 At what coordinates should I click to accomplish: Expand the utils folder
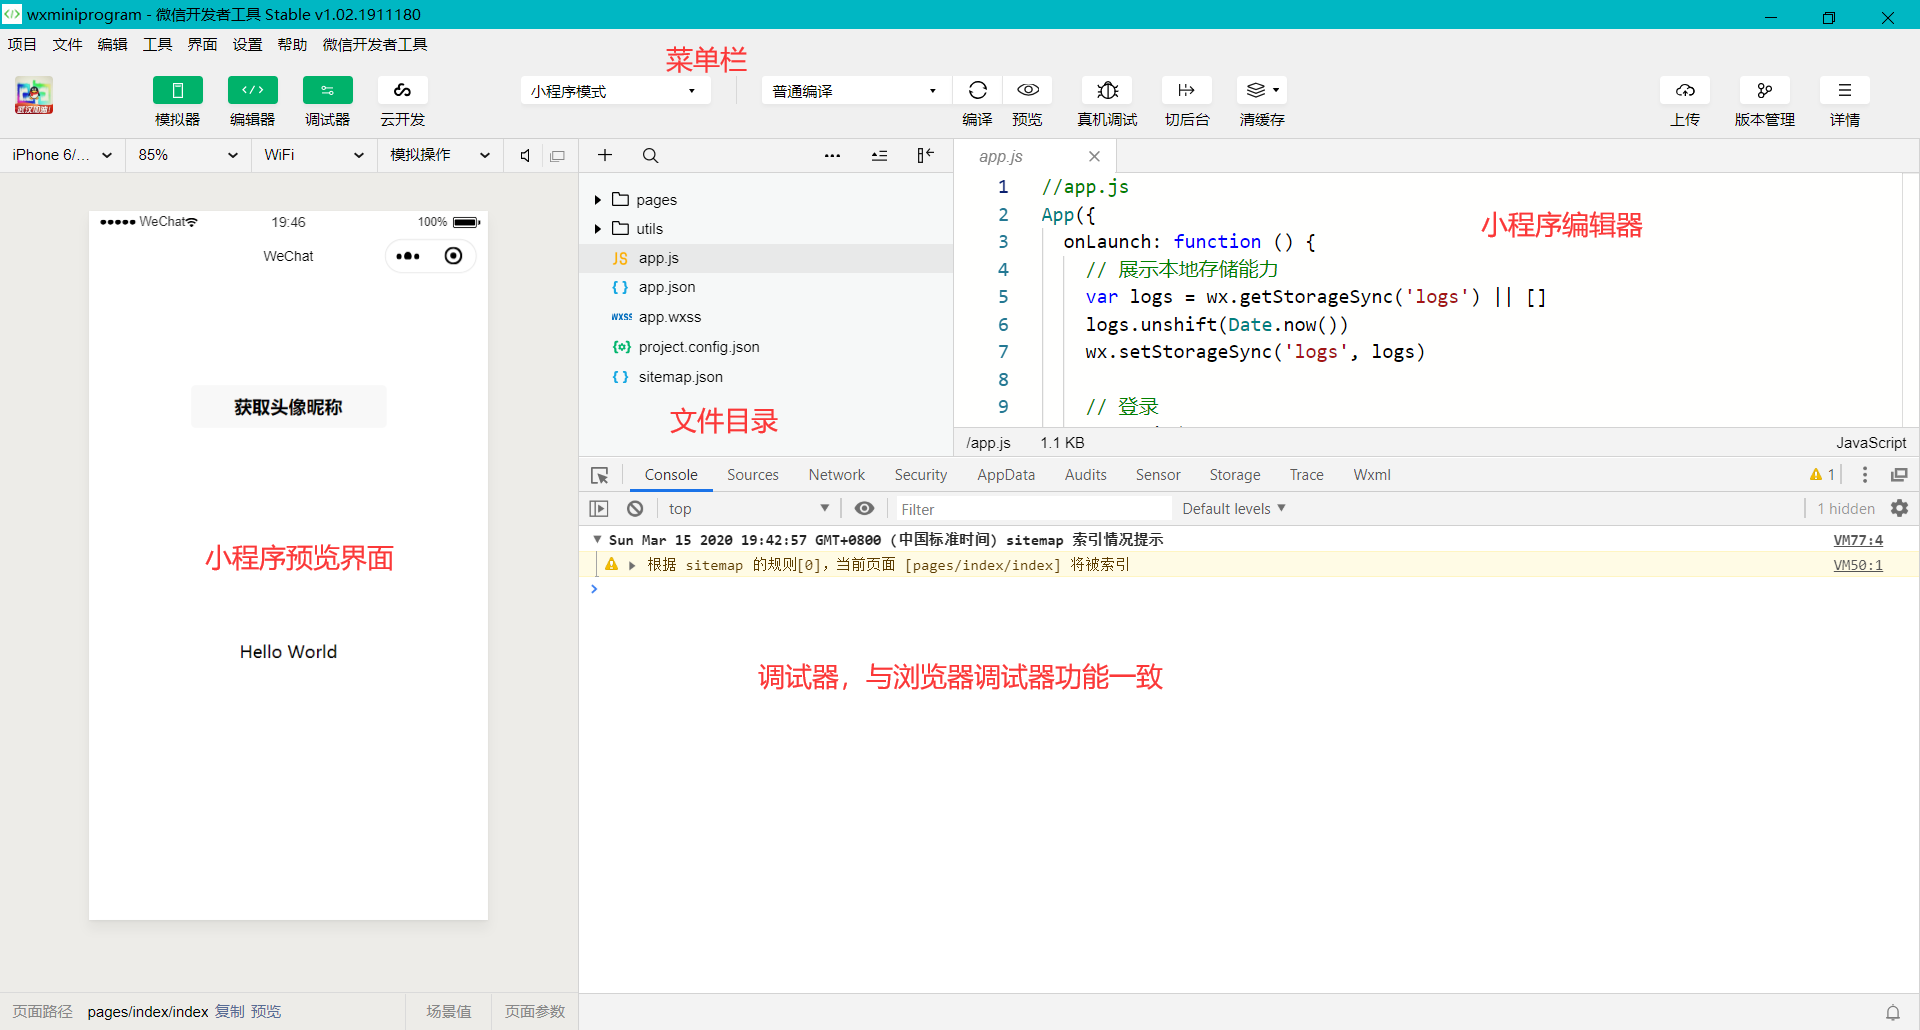(x=598, y=229)
